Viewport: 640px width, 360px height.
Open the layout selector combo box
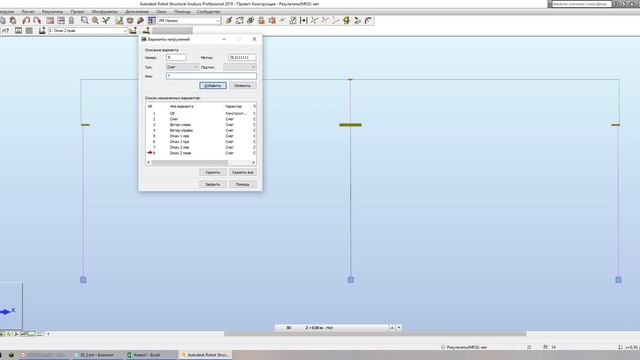click(189, 20)
